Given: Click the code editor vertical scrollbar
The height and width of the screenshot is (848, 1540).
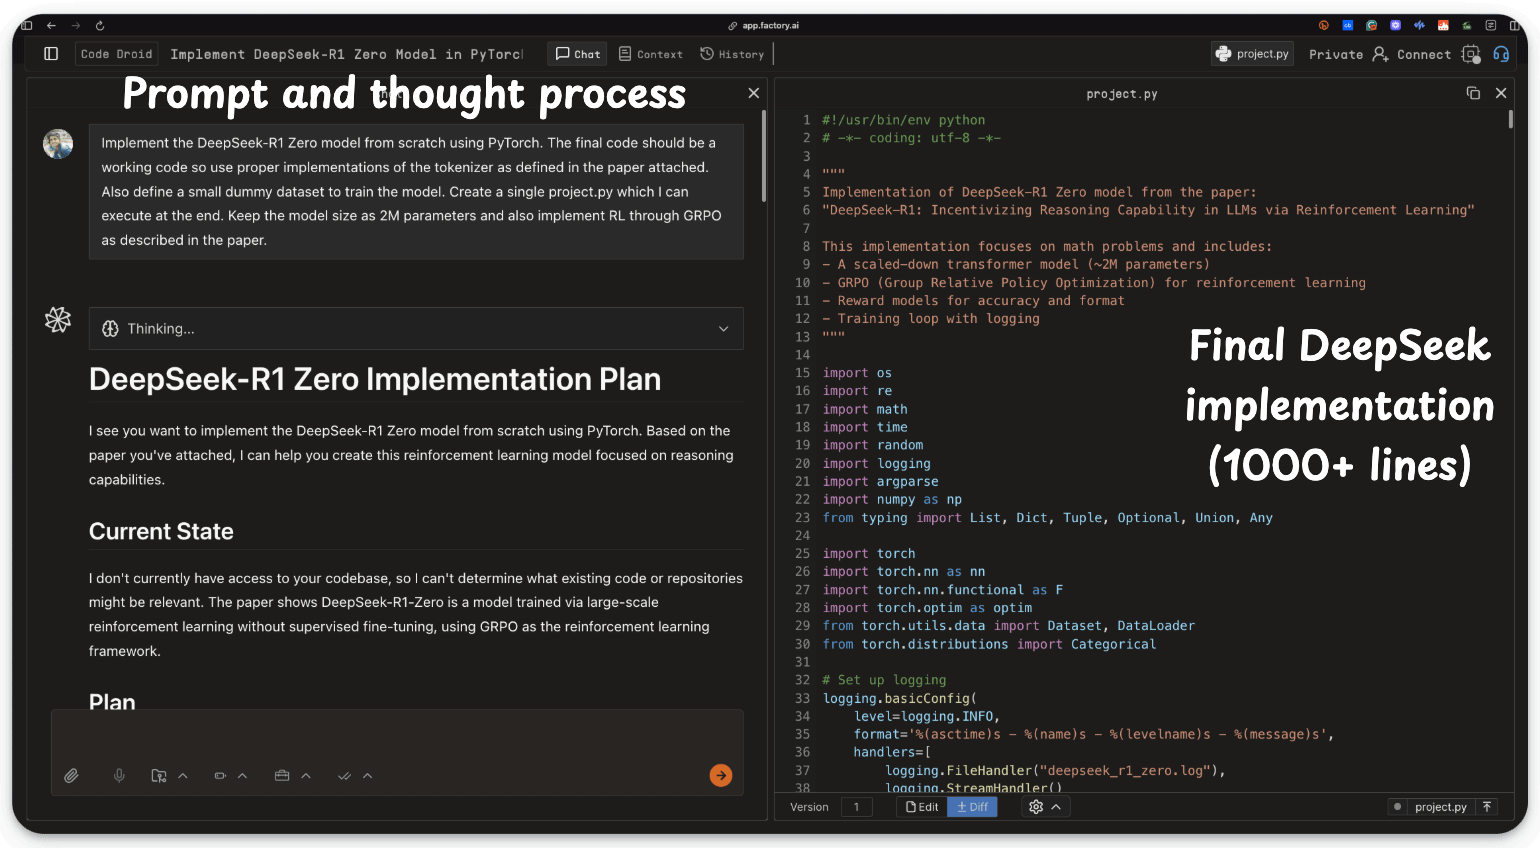Looking at the screenshot, I should (x=1511, y=119).
